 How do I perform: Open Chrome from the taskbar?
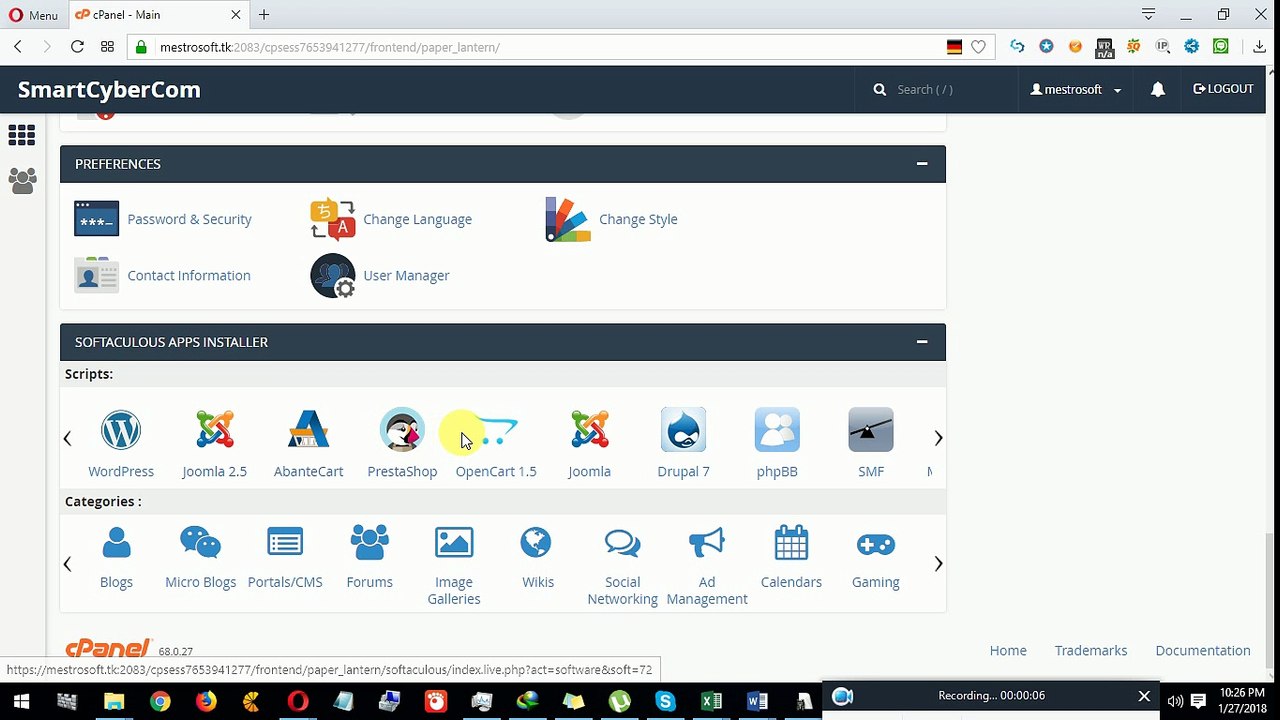(160, 701)
